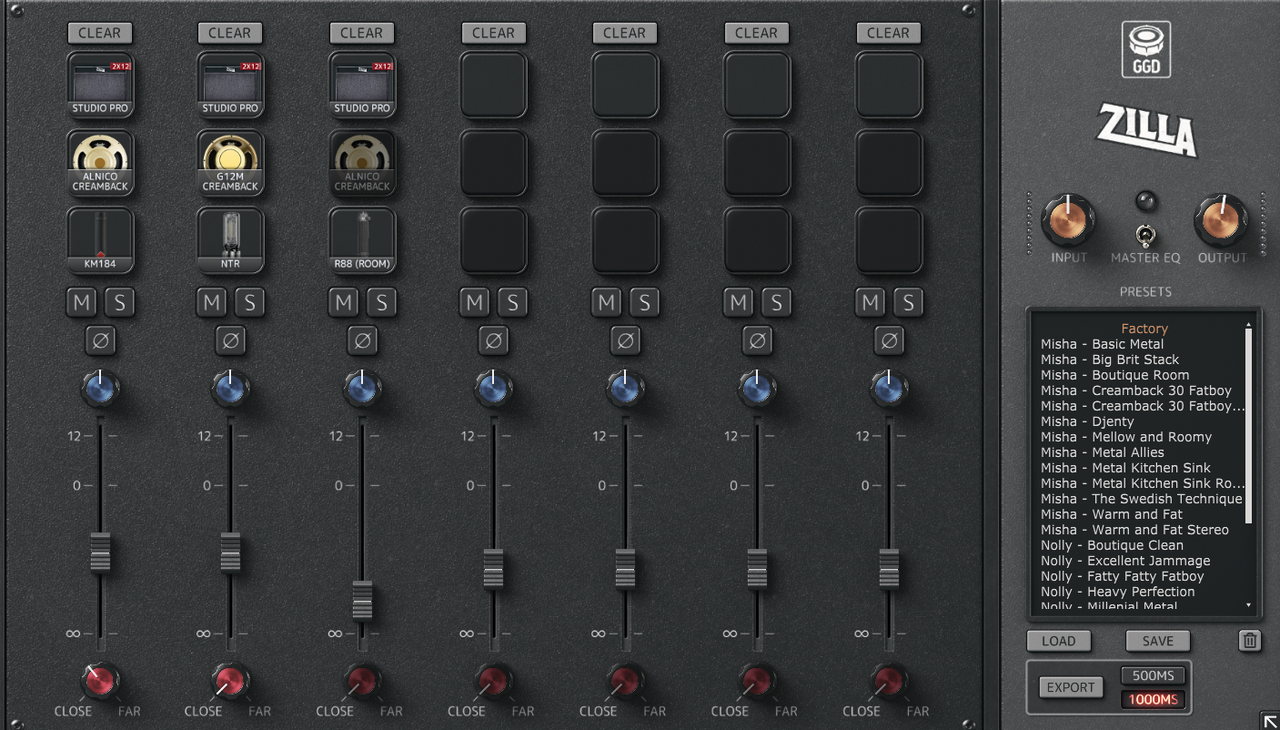The width and height of the screenshot is (1280, 730).
Task: Click the channel 3 volume fader handle
Action: pos(362,600)
